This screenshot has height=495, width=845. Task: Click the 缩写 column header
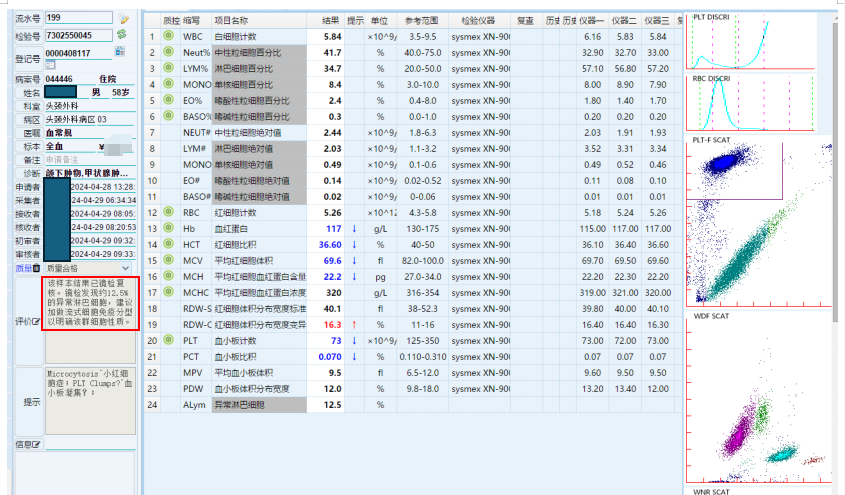pyautogui.click(x=191, y=20)
